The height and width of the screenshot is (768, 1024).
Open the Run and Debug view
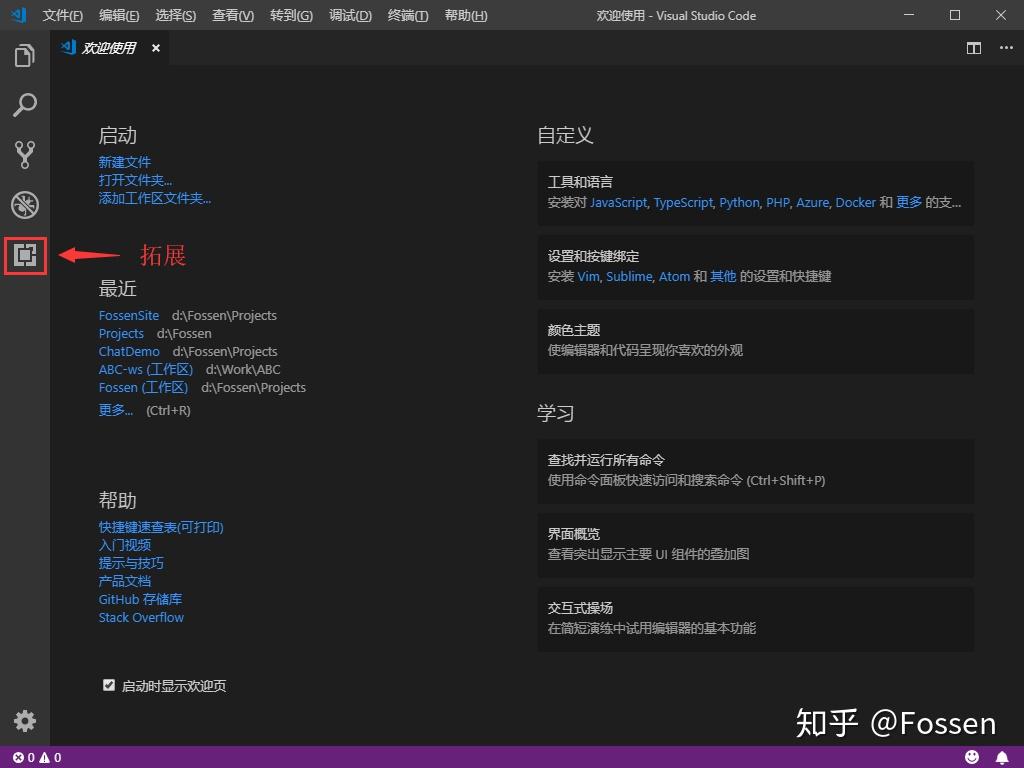click(25, 205)
